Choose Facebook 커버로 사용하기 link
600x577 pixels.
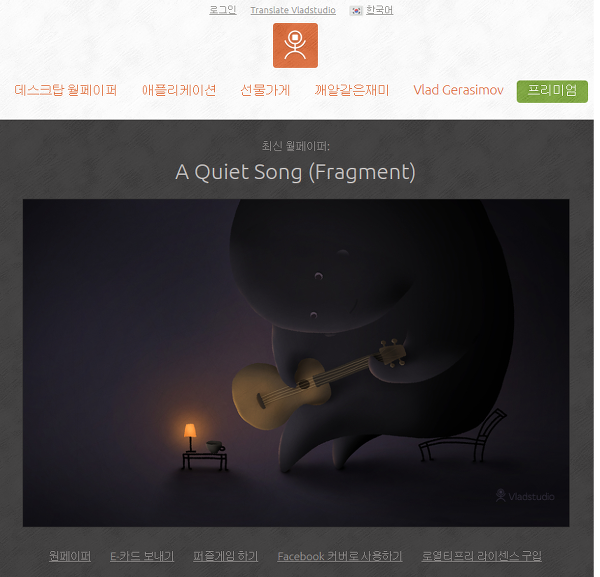[x=340, y=556]
